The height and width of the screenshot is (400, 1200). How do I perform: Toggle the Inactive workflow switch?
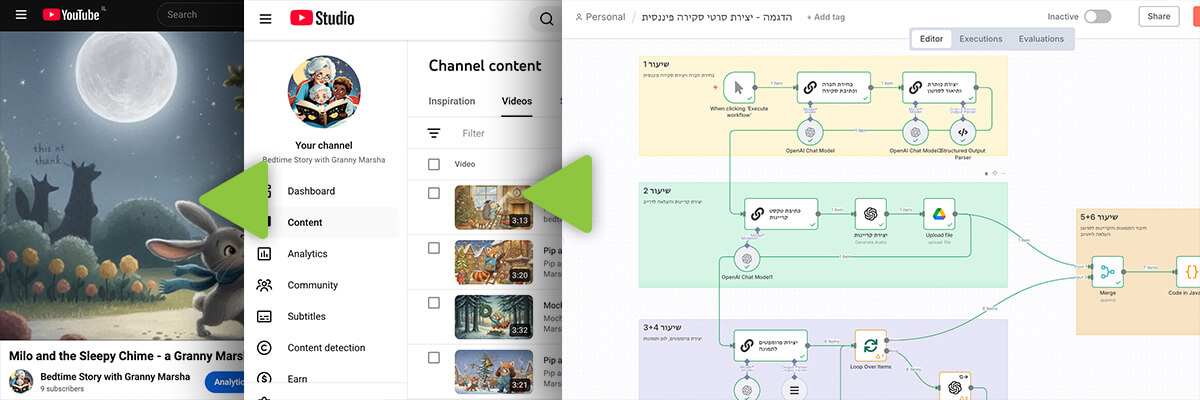click(1097, 16)
